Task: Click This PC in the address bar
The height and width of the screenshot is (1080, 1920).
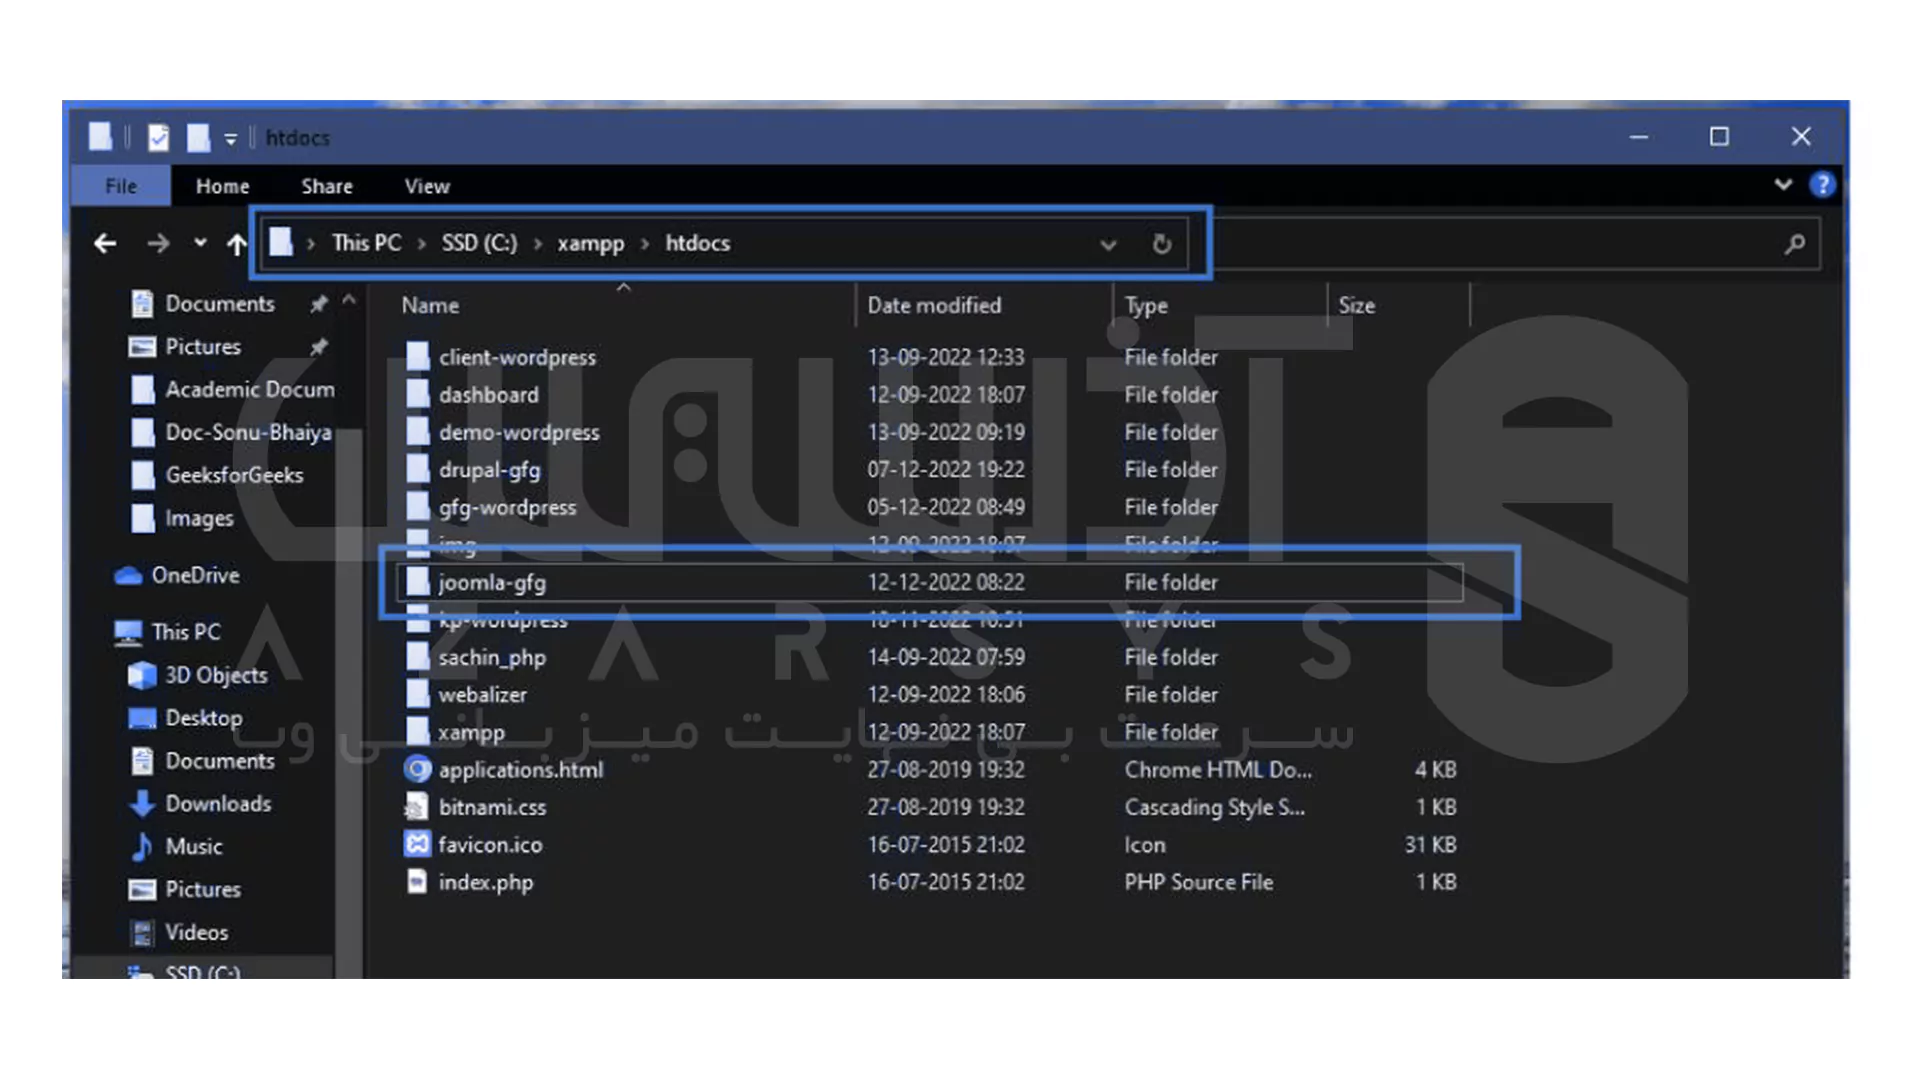Action: [x=366, y=243]
